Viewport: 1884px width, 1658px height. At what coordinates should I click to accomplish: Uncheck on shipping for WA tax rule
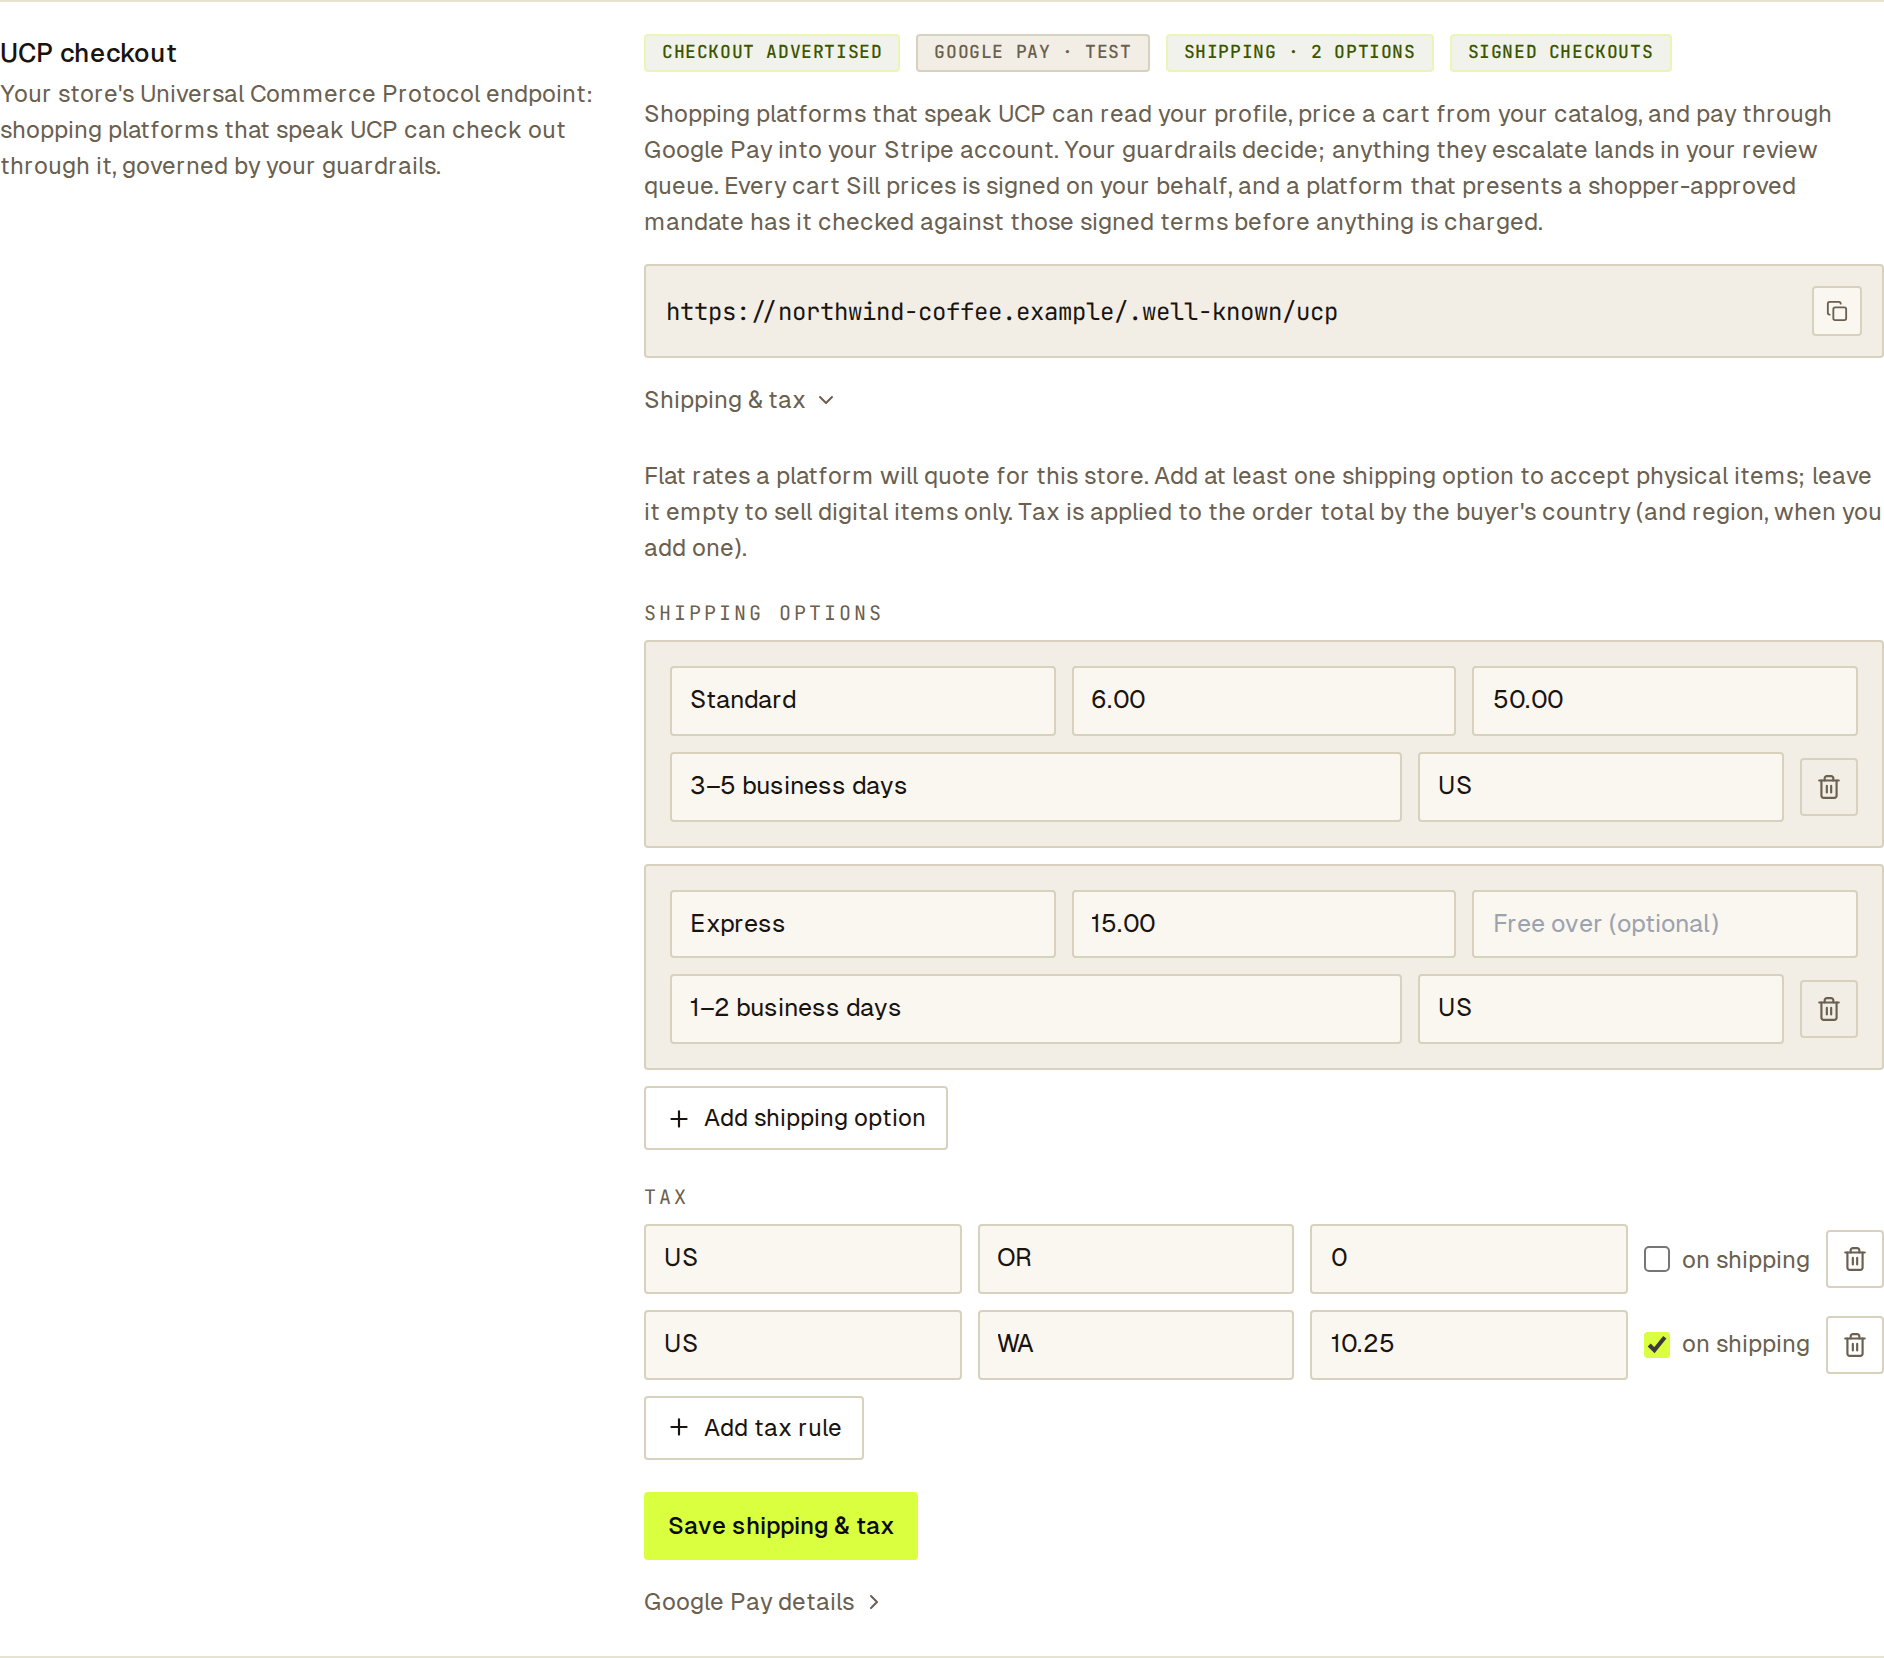click(1657, 1345)
